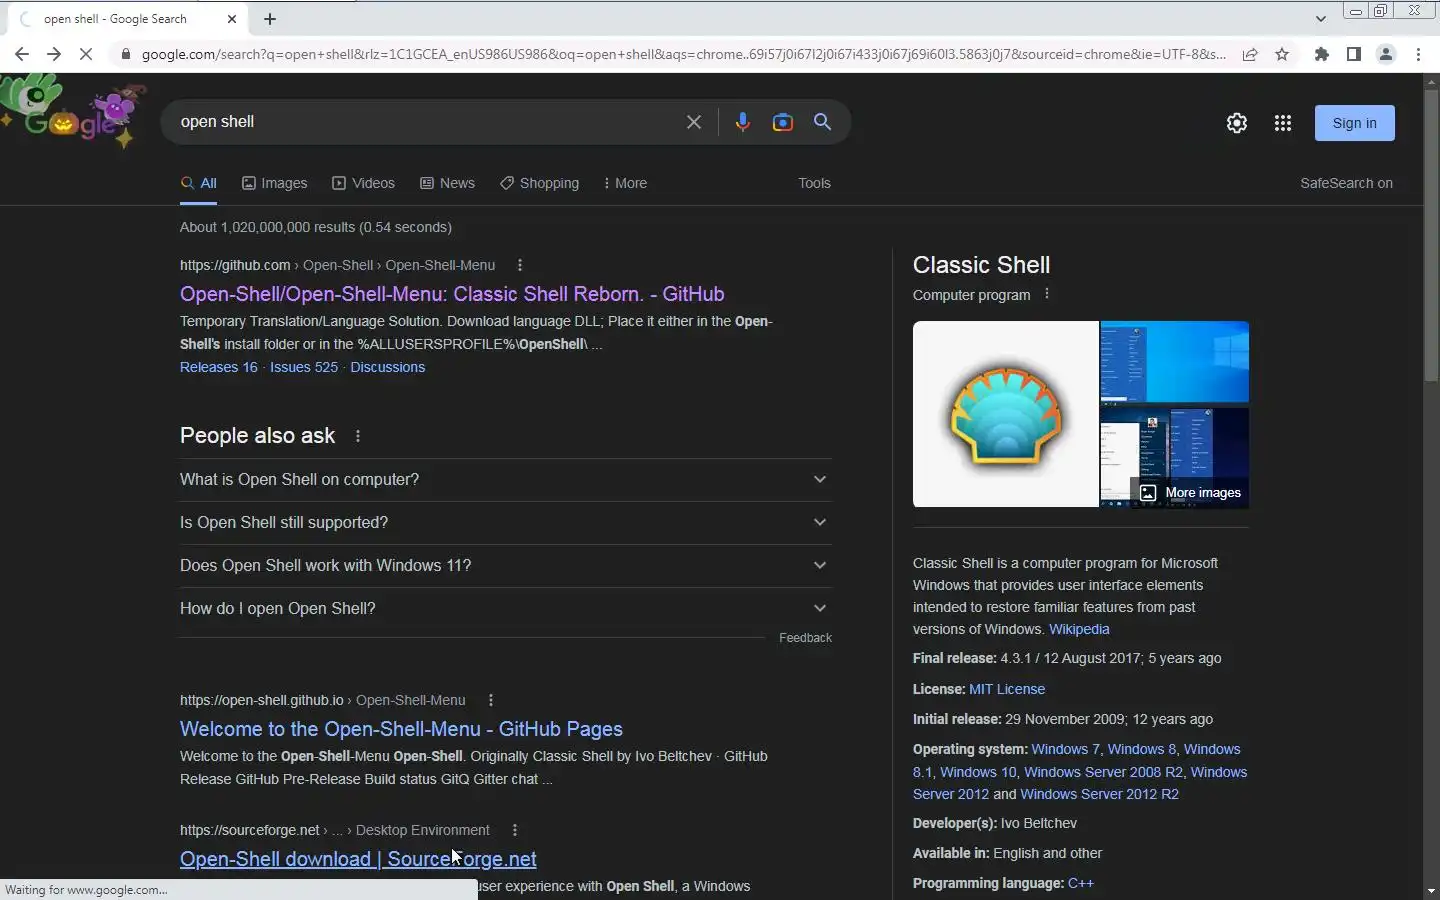Open Chrome three-dot menu
Image resolution: width=1440 pixels, height=900 pixels.
[x=1418, y=54]
